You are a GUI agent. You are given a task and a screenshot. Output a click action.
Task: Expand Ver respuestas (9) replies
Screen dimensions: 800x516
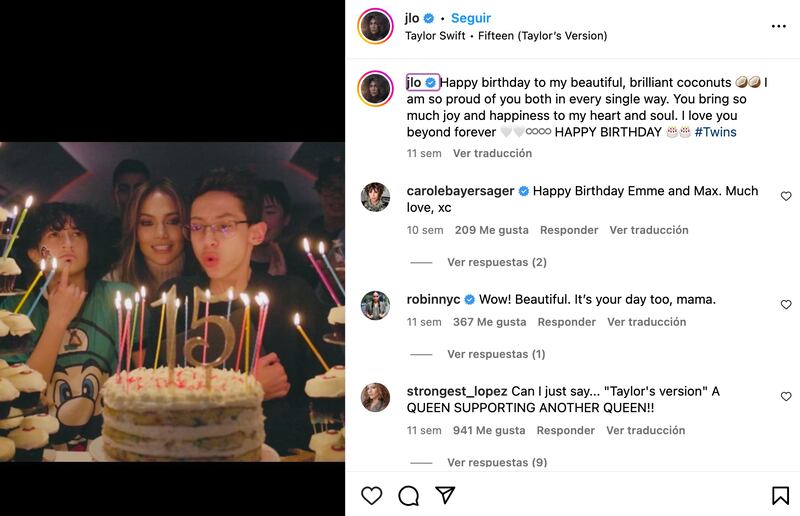pyautogui.click(x=496, y=462)
